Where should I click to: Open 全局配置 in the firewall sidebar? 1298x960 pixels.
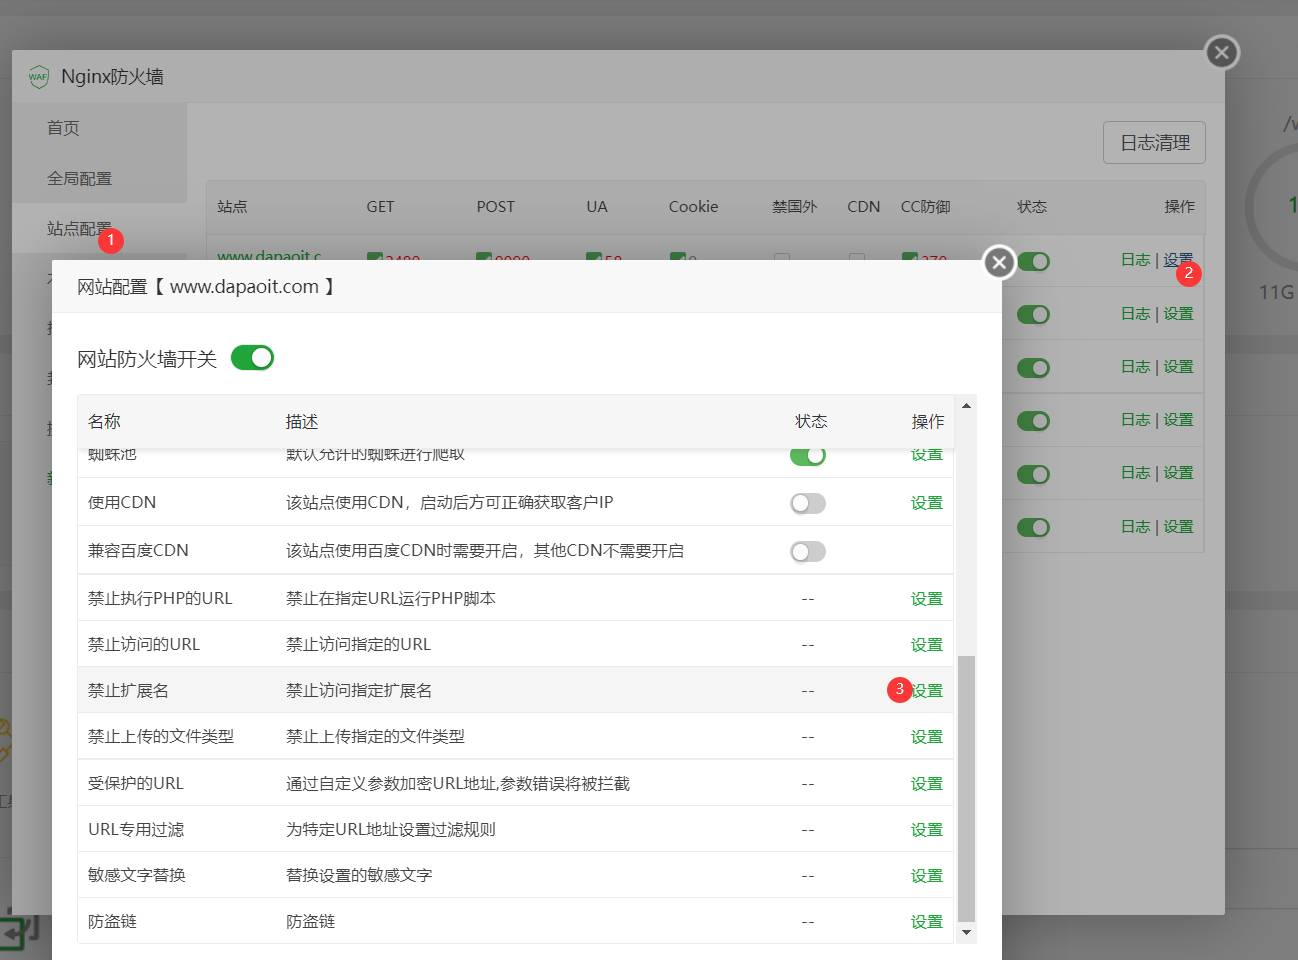pyautogui.click(x=79, y=178)
